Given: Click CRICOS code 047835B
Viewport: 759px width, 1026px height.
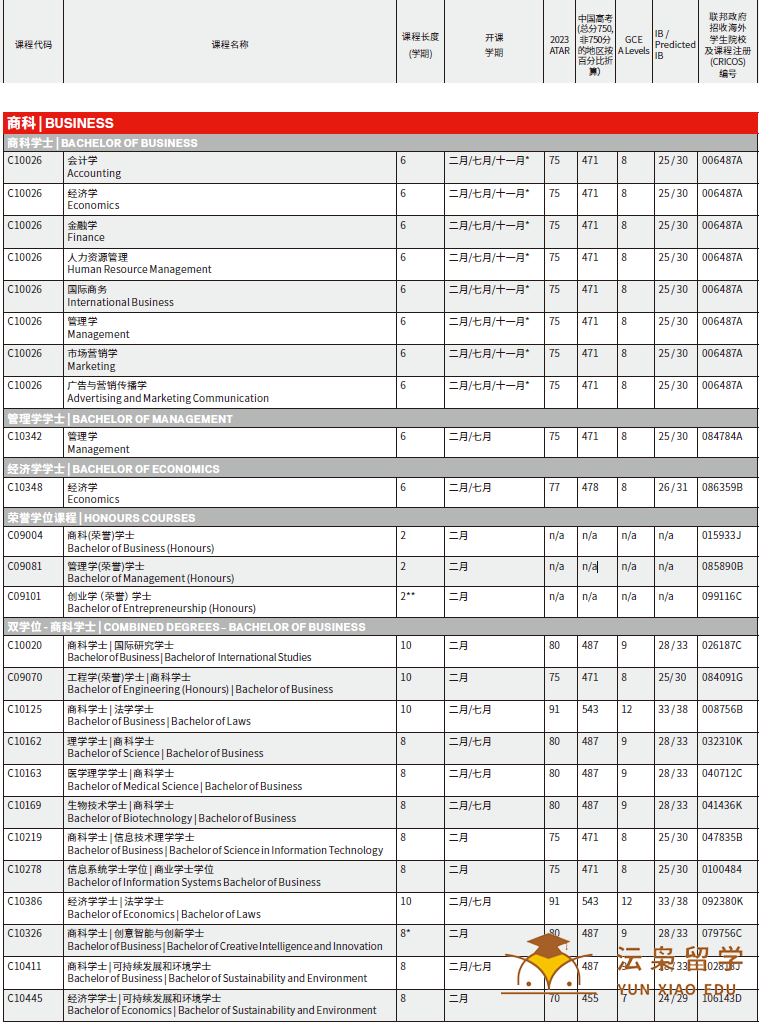Looking at the screenshot, I should tap(722, 838).
